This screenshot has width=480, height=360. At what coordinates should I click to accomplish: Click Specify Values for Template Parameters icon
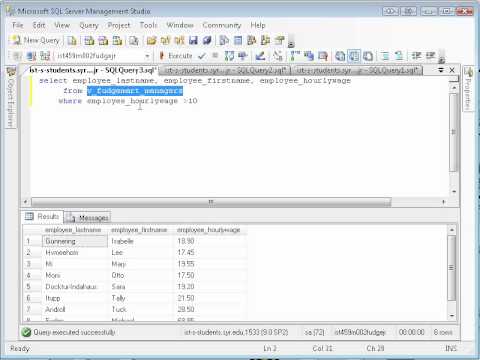coord(278,56)
